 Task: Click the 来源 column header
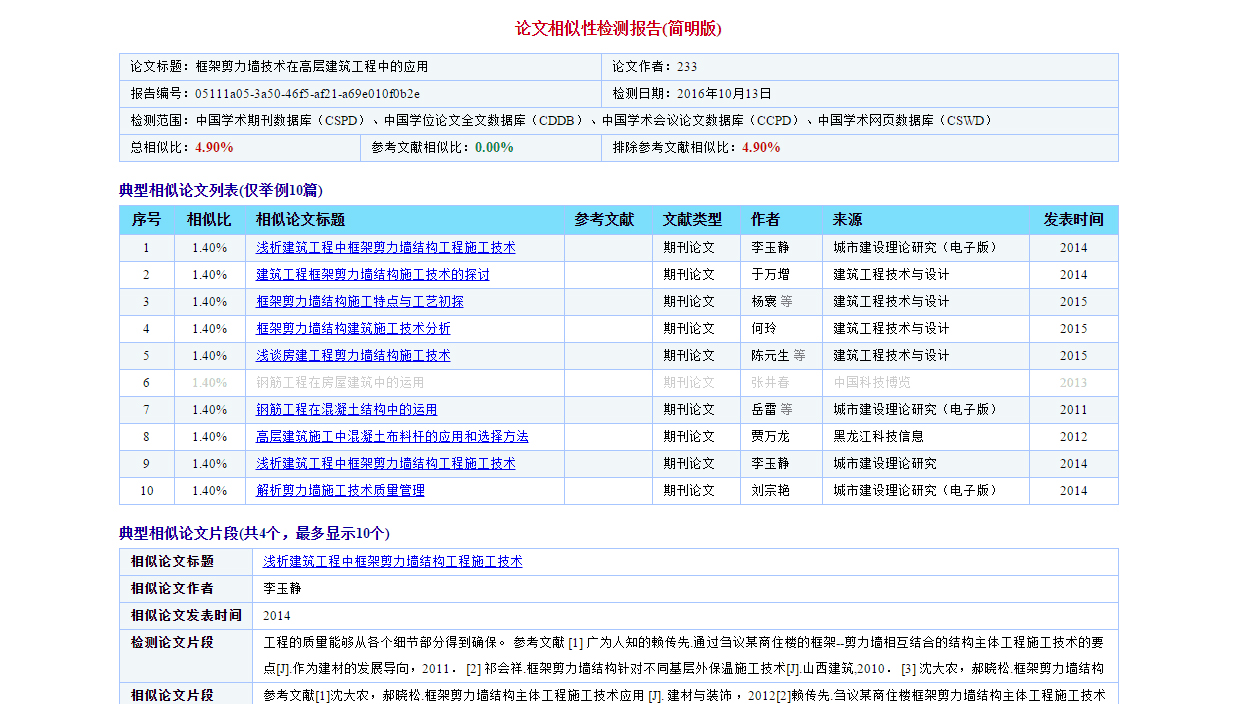[x=847, y=219]
